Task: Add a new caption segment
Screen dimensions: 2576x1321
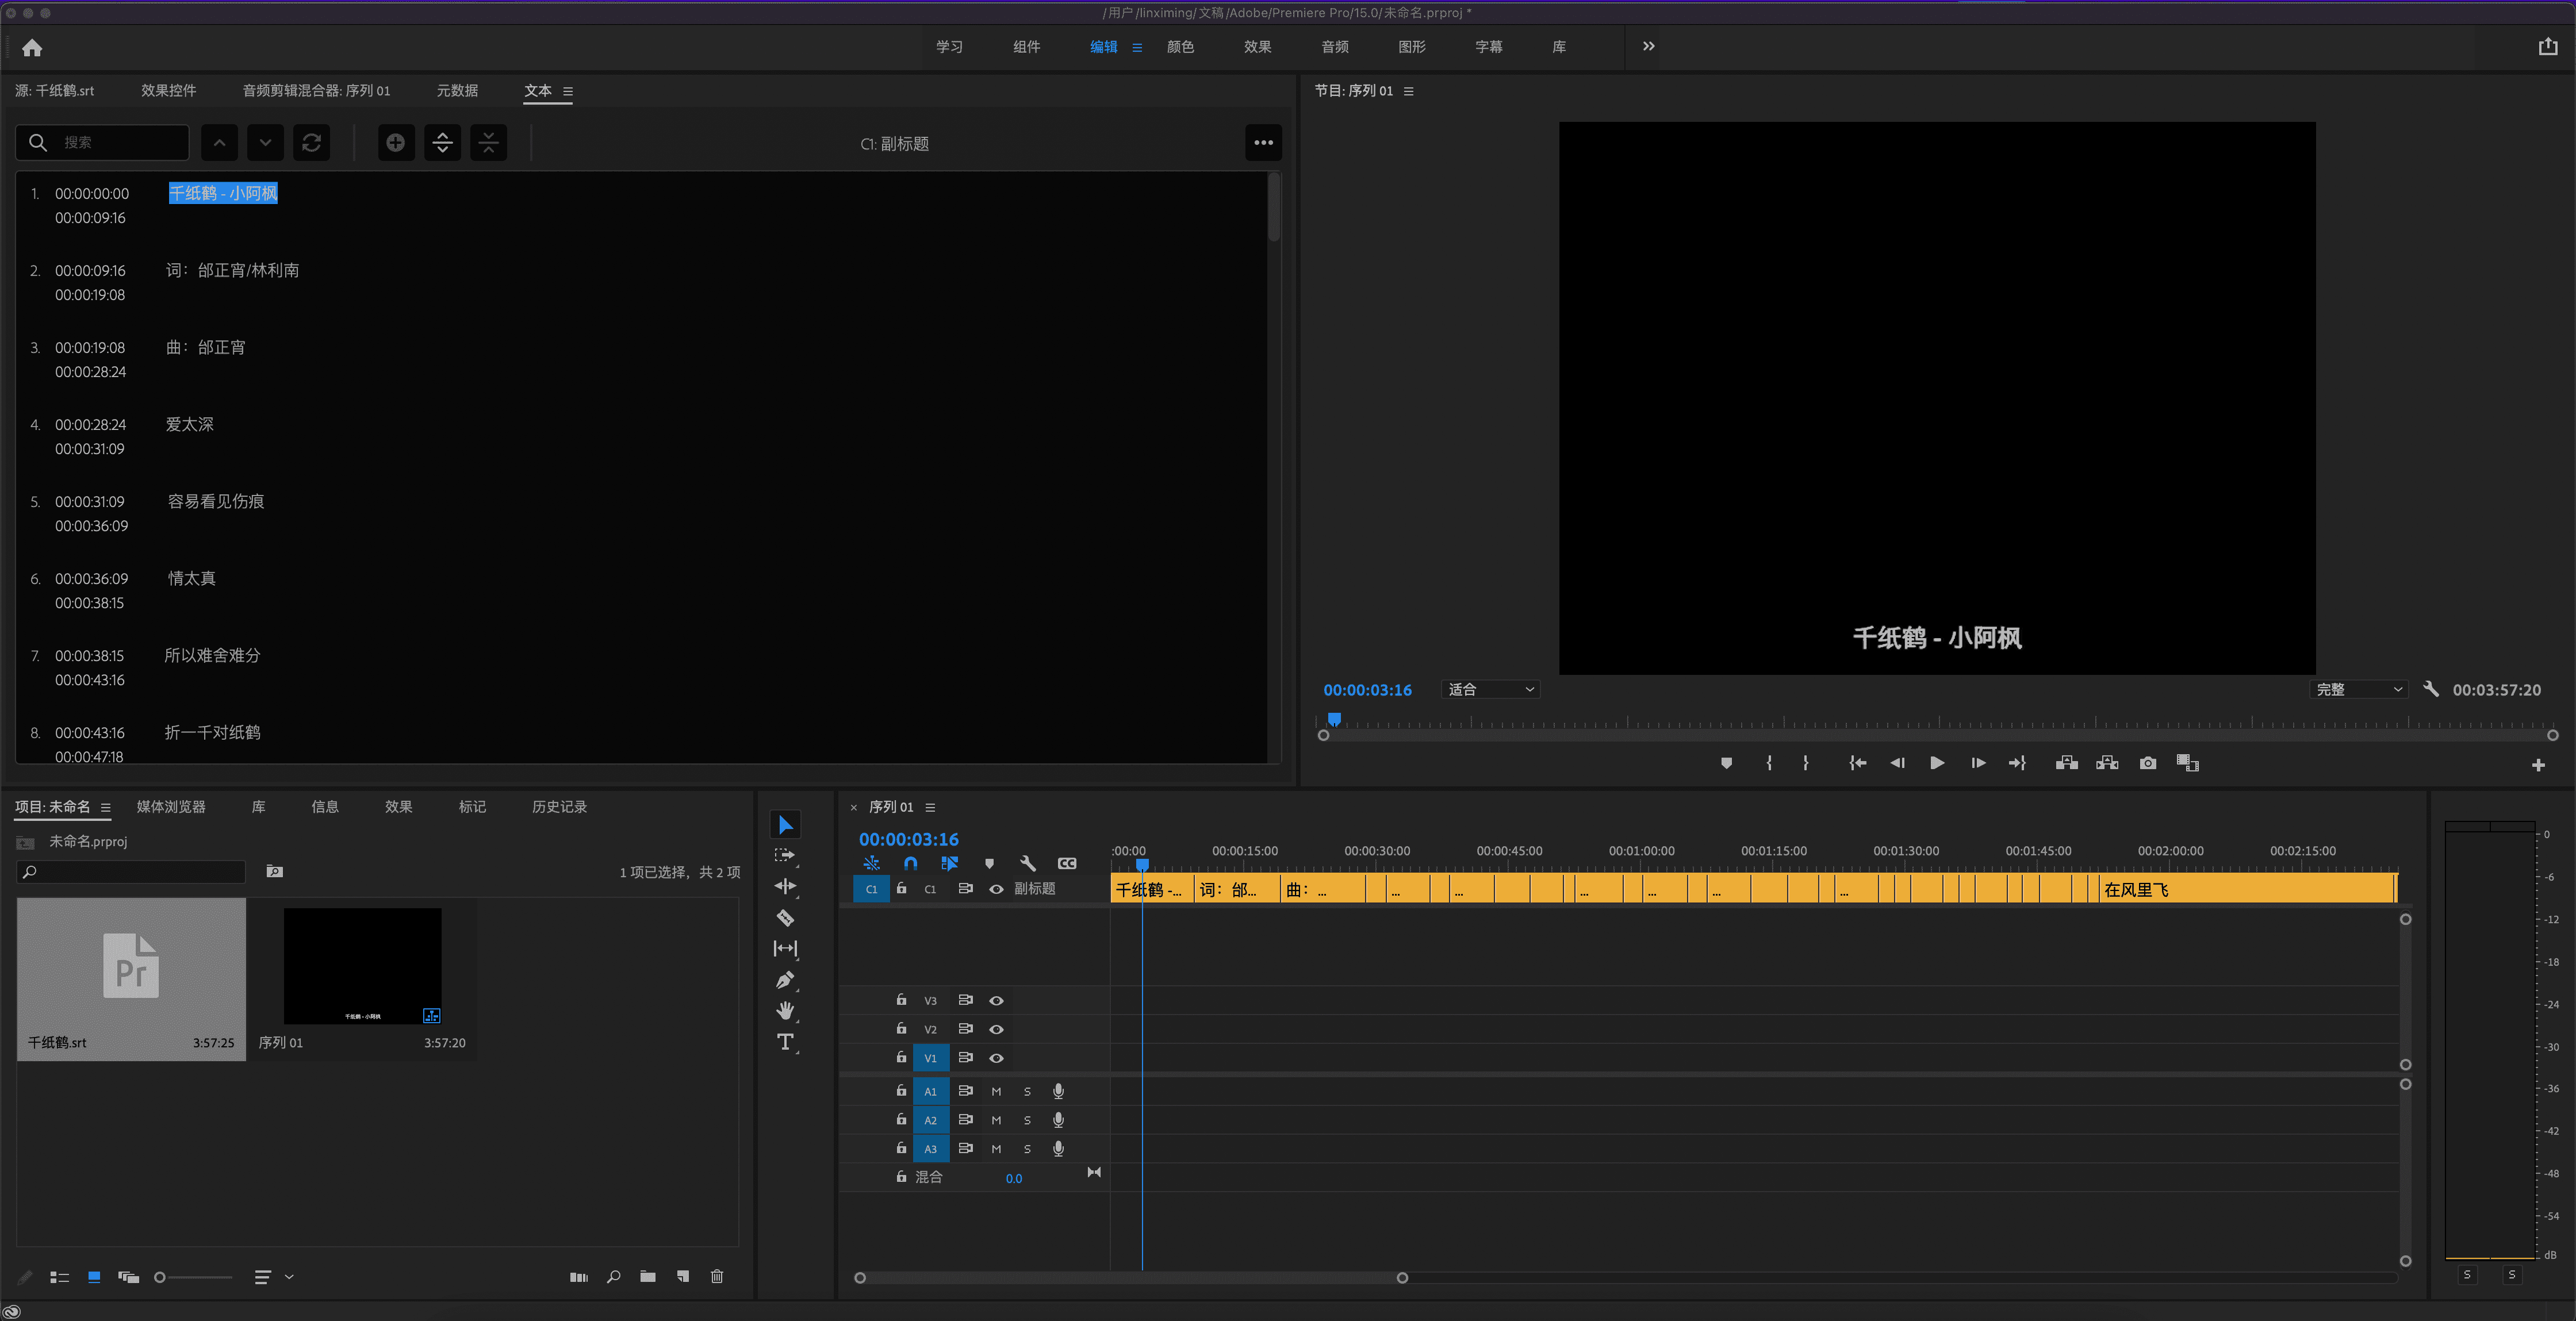Action: coord(396,142)
